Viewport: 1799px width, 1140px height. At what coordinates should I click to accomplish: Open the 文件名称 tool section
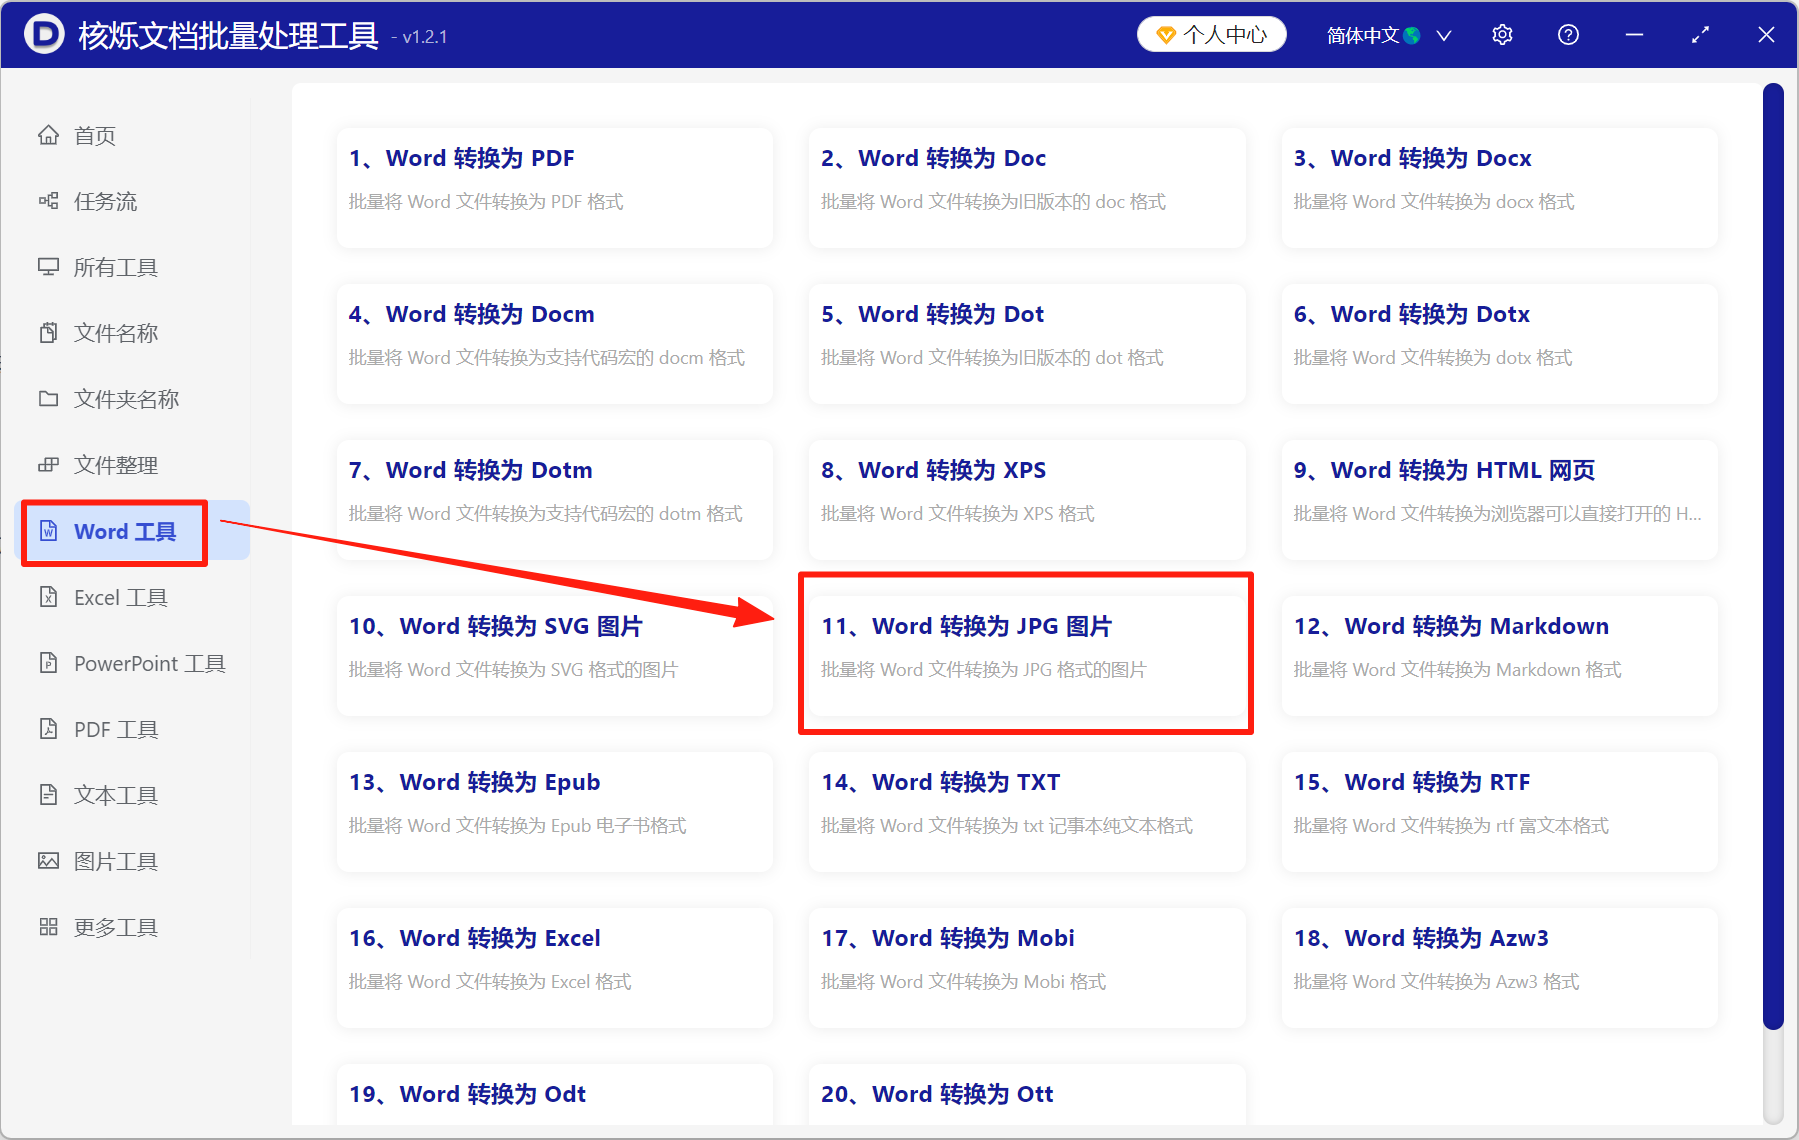pos(115,333)
